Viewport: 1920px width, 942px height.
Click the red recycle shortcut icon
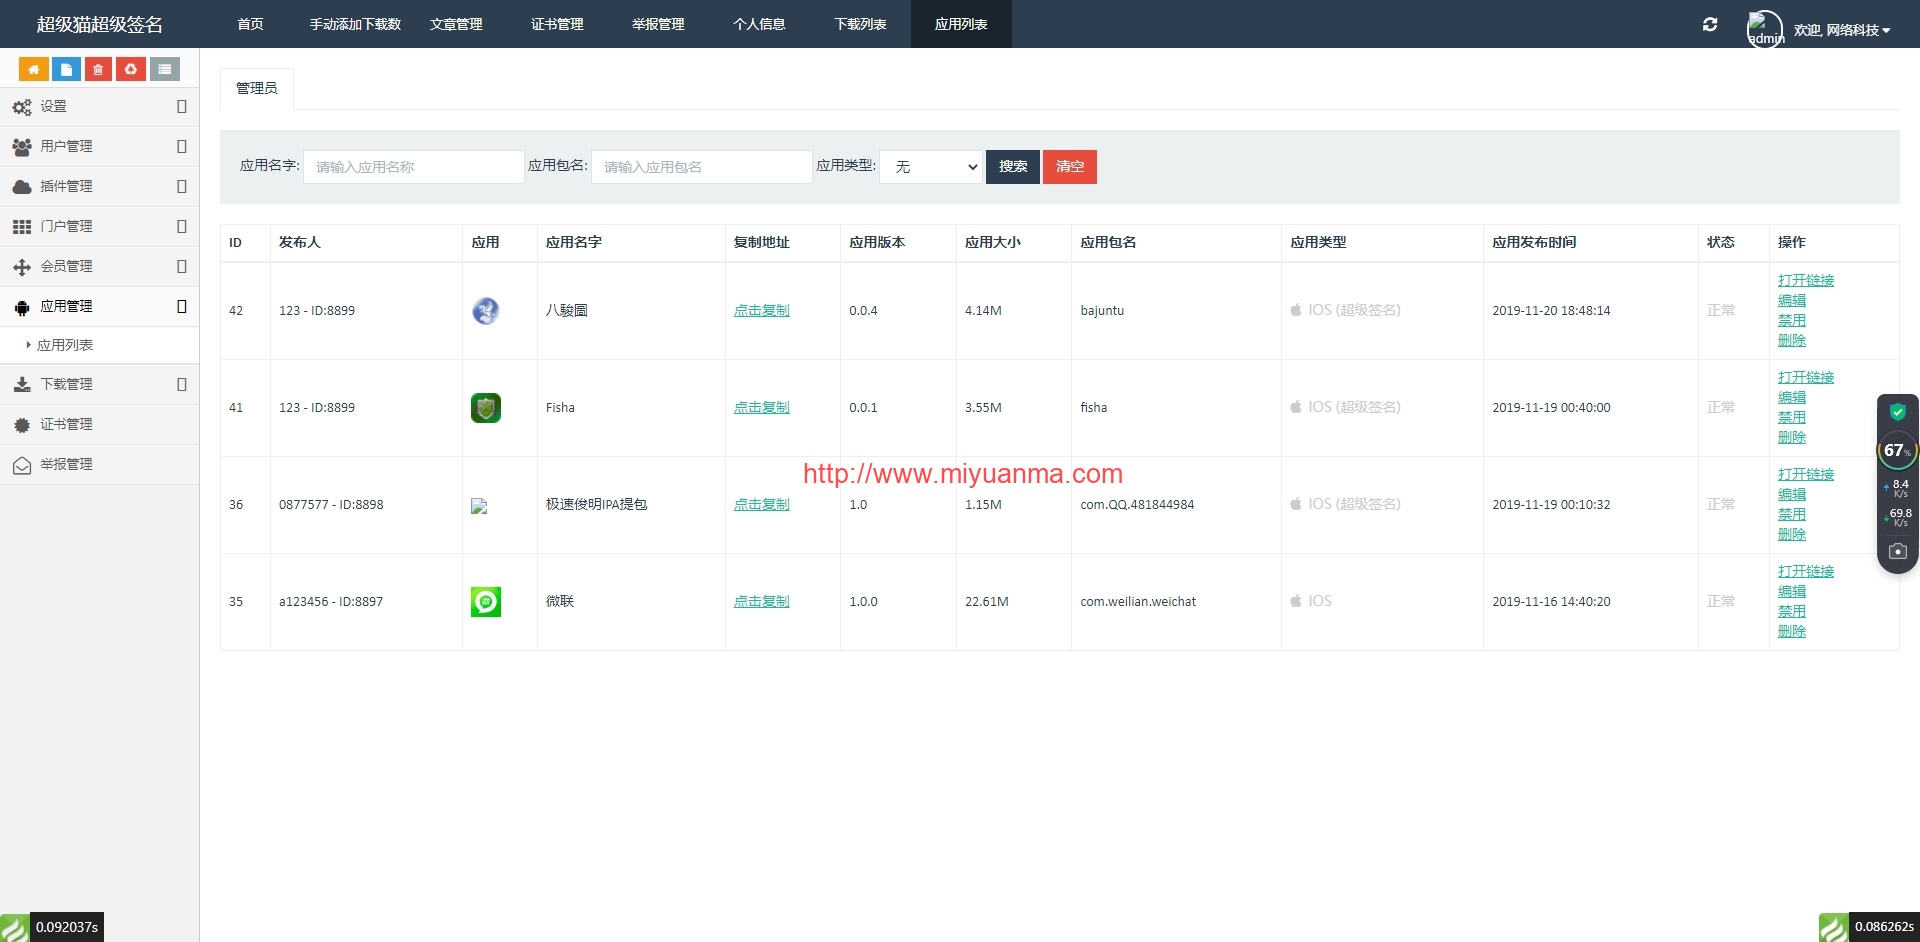(131, 69)
